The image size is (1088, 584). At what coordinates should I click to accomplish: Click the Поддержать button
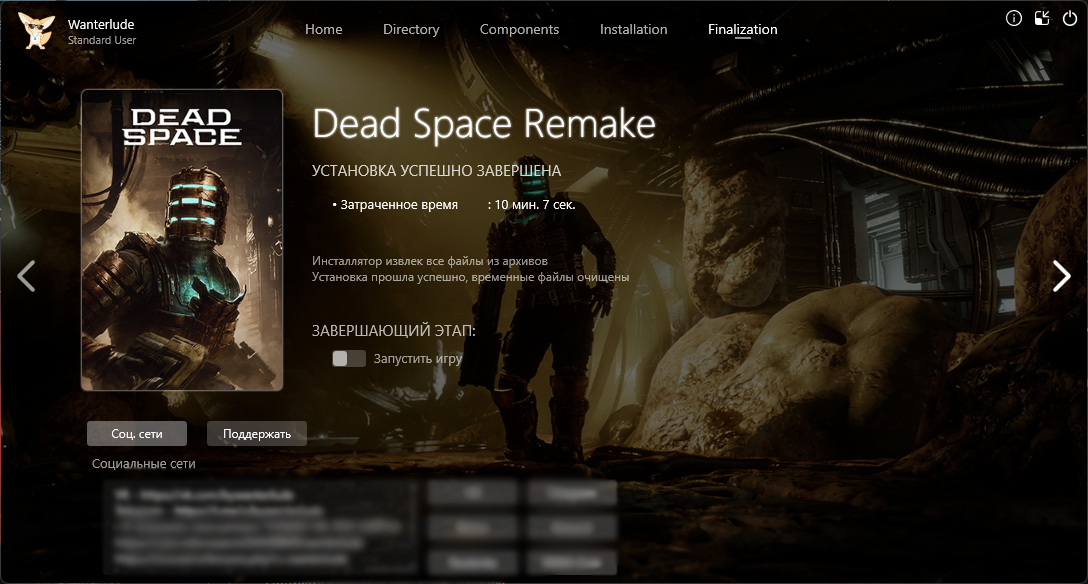point(256,433)
